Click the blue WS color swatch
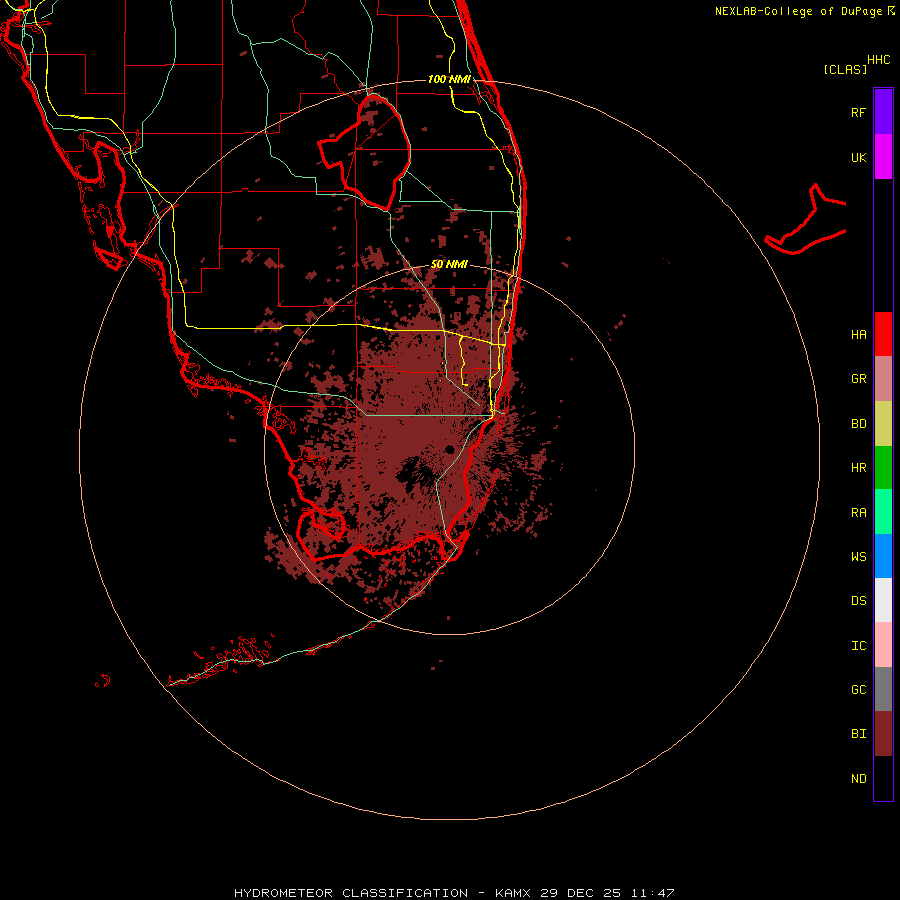Image resolution: width=900 pixels, height=900 pixels. (x=883, y=556)
